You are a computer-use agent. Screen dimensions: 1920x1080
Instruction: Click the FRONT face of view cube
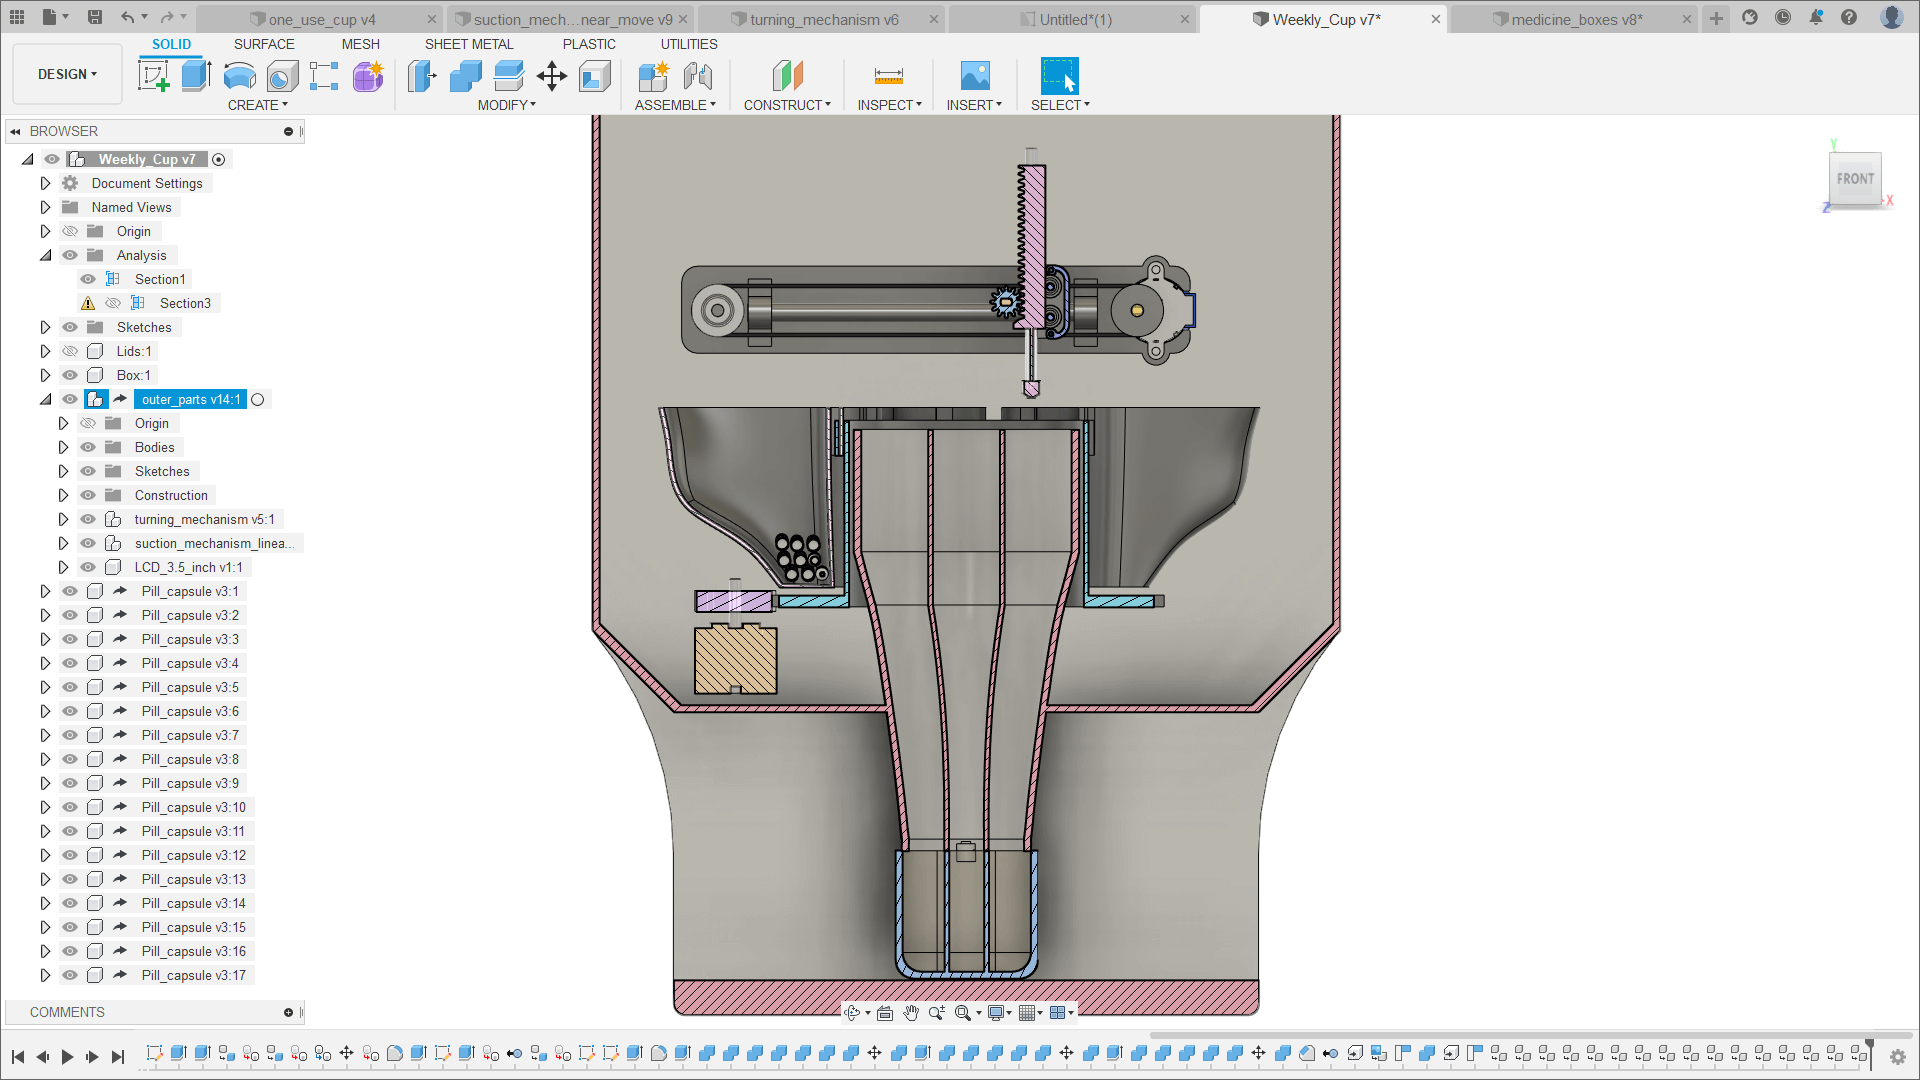[1855, 179]
